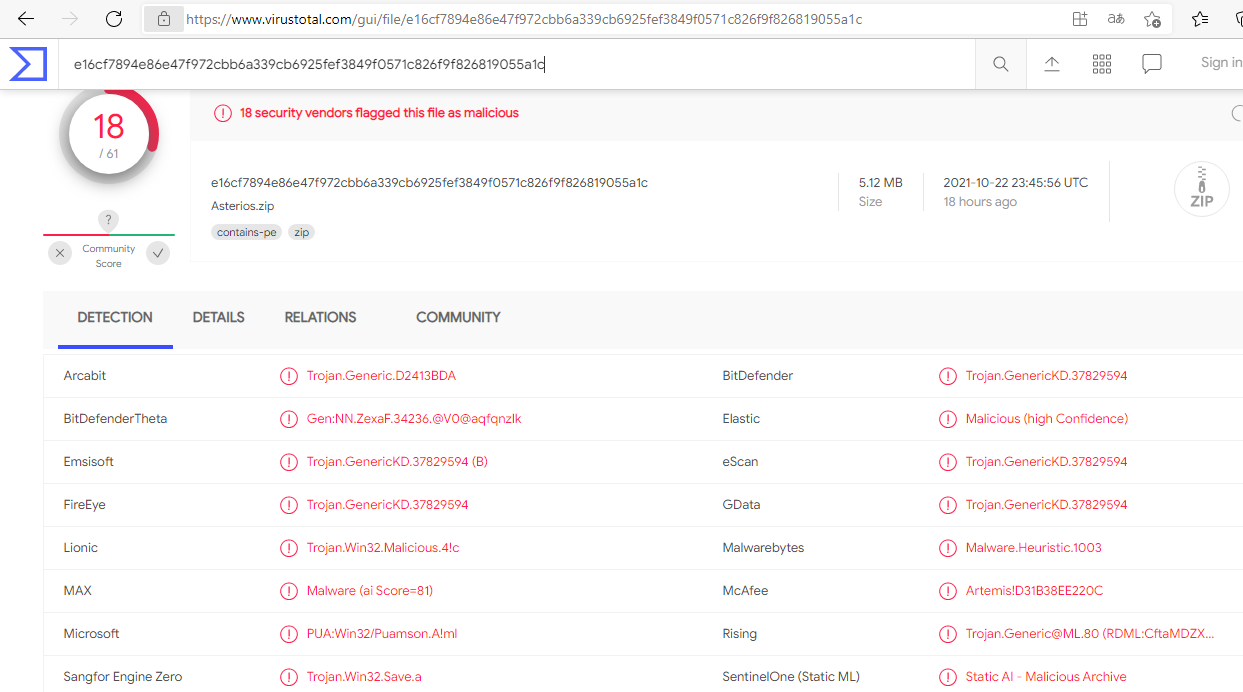This screenshot has height=692, width=1243.
Task: Open the browser apps/collections grid icon
Action: tap(1080, 19)
